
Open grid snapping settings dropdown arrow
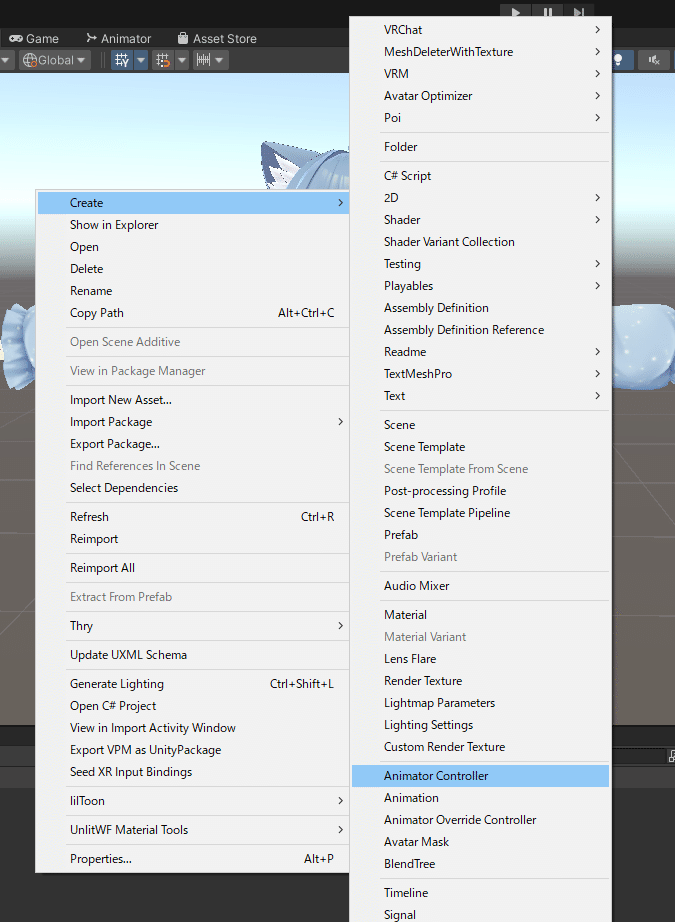182,60
